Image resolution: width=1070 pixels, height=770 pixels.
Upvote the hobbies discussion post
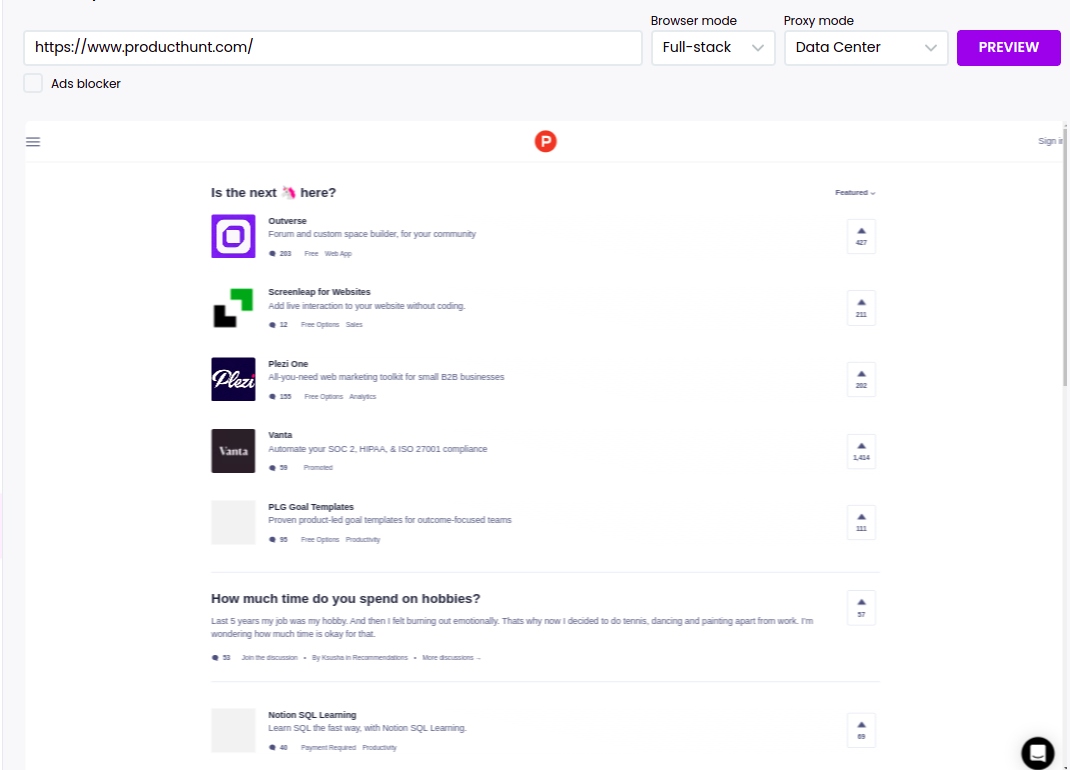tap(861, 607)
